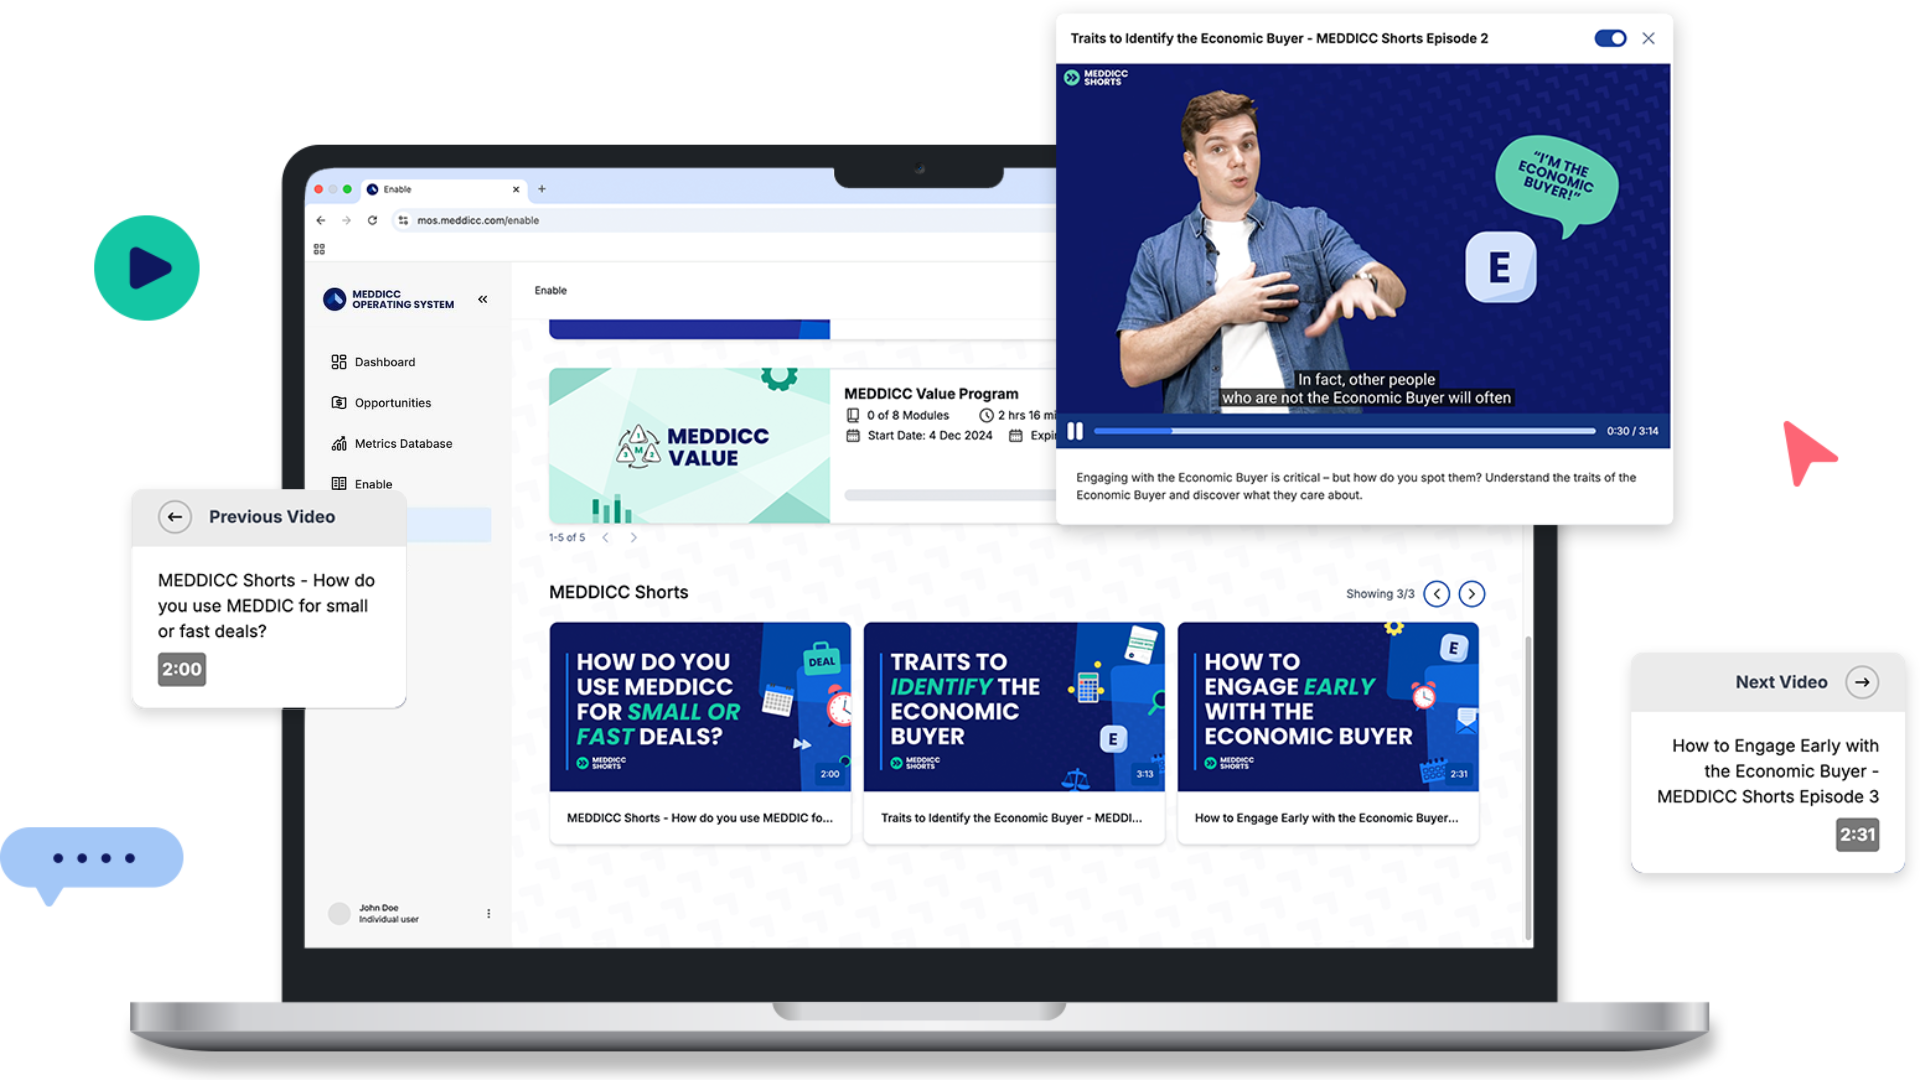Image resolution: width=1920 pixels, height=1080 pixels.
Task: Go forward with the Next Video arrow
Action: (x=1862, y=682)
